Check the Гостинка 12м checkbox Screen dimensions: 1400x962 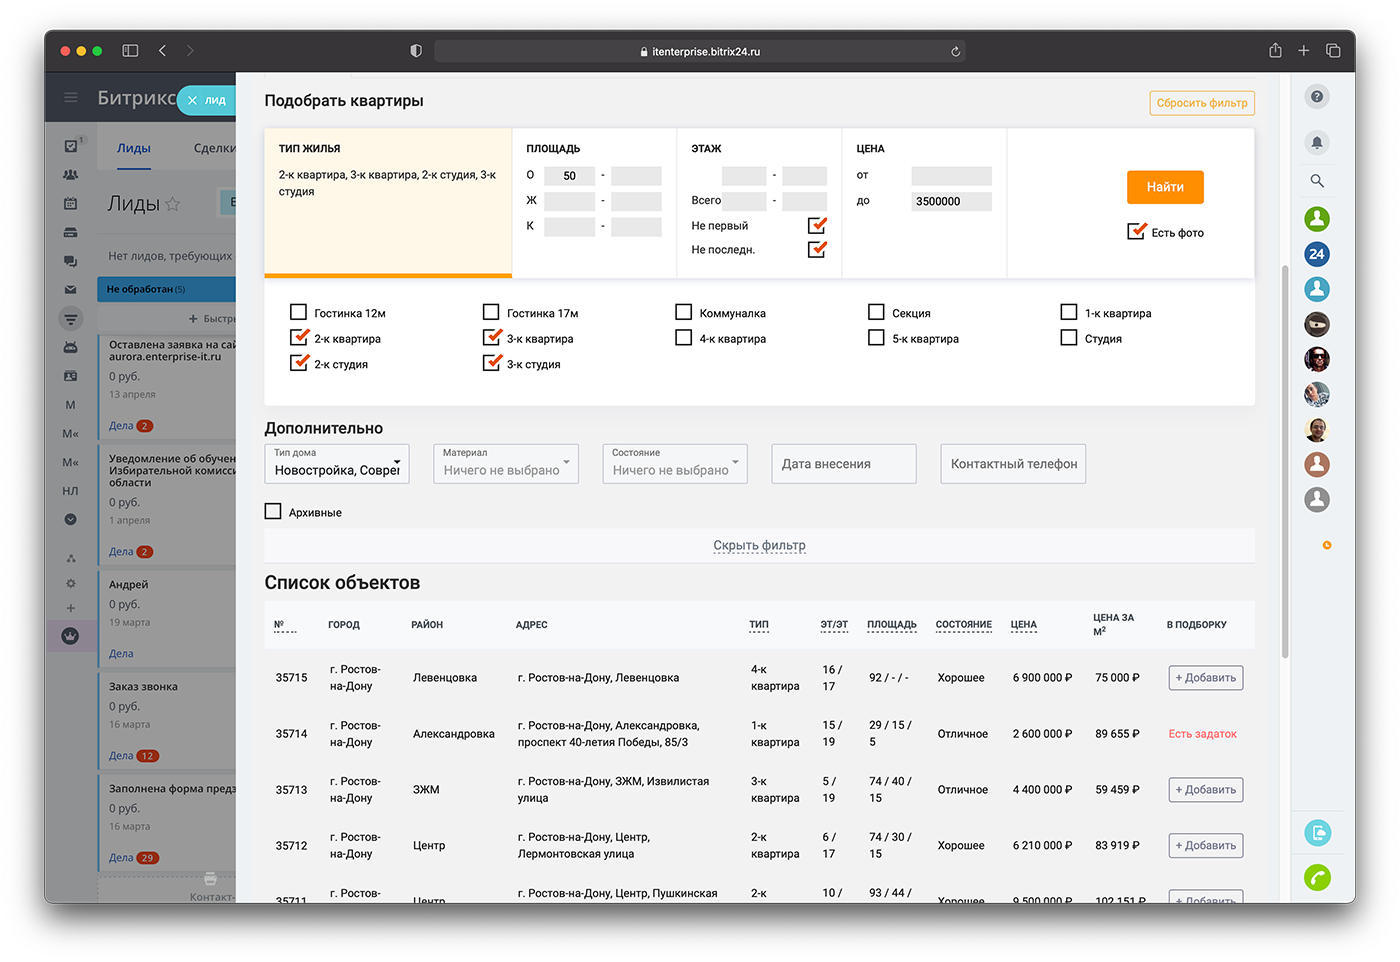[x=298, y=312]
